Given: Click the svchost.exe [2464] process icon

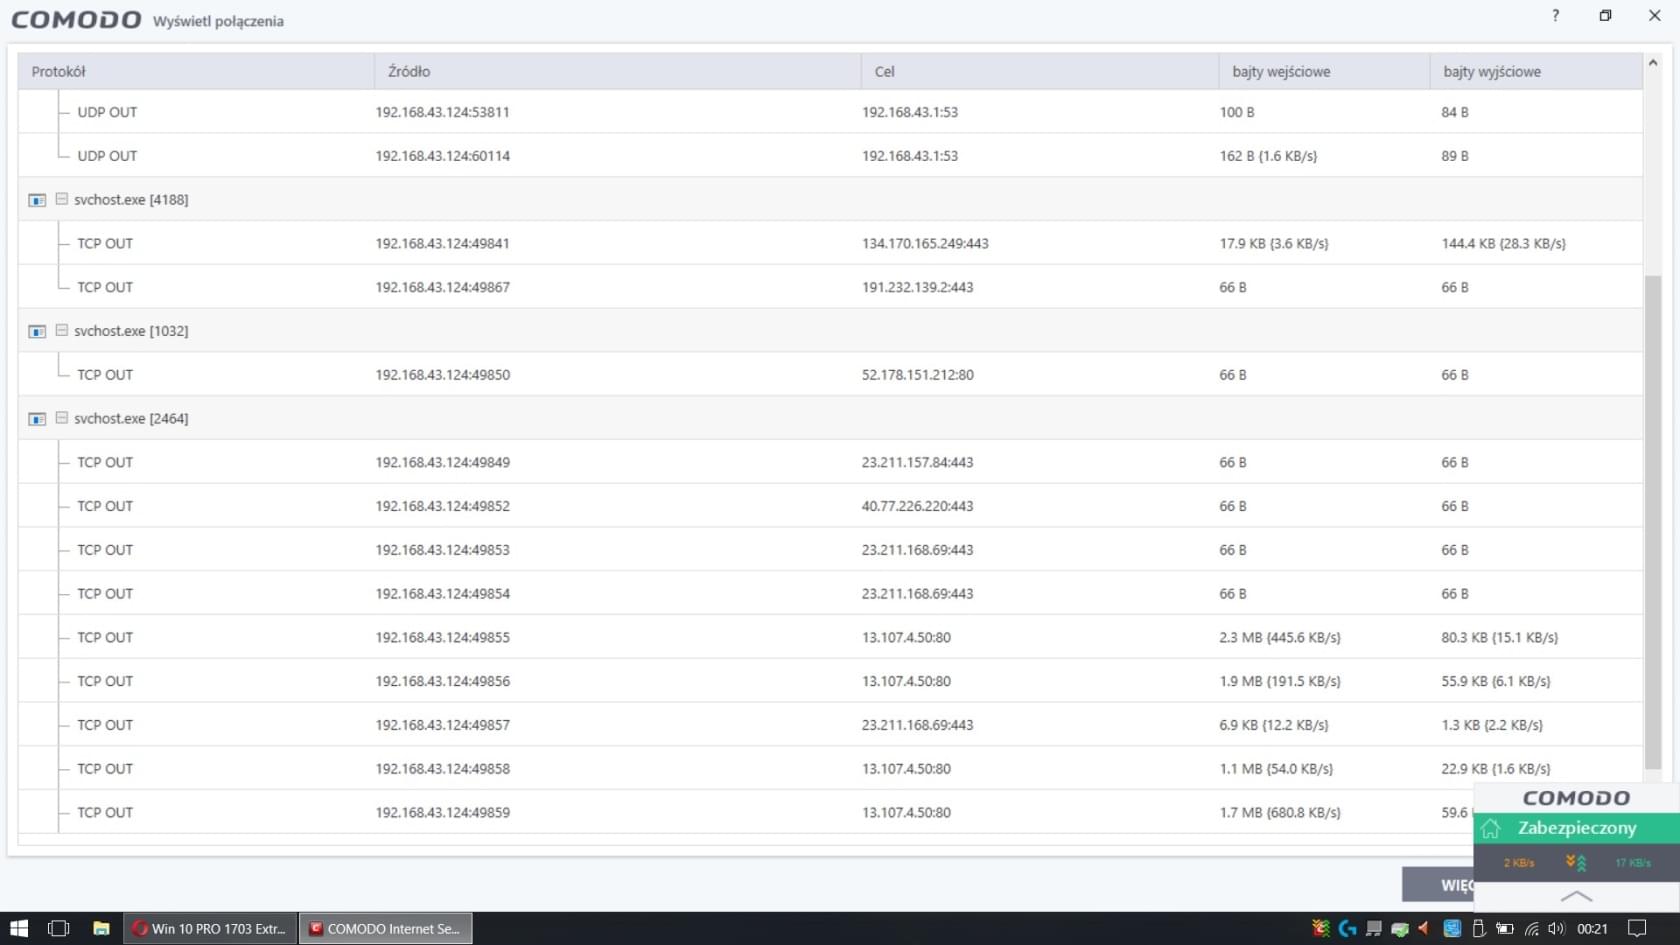Looking at the screenshot, I should 37,419.
